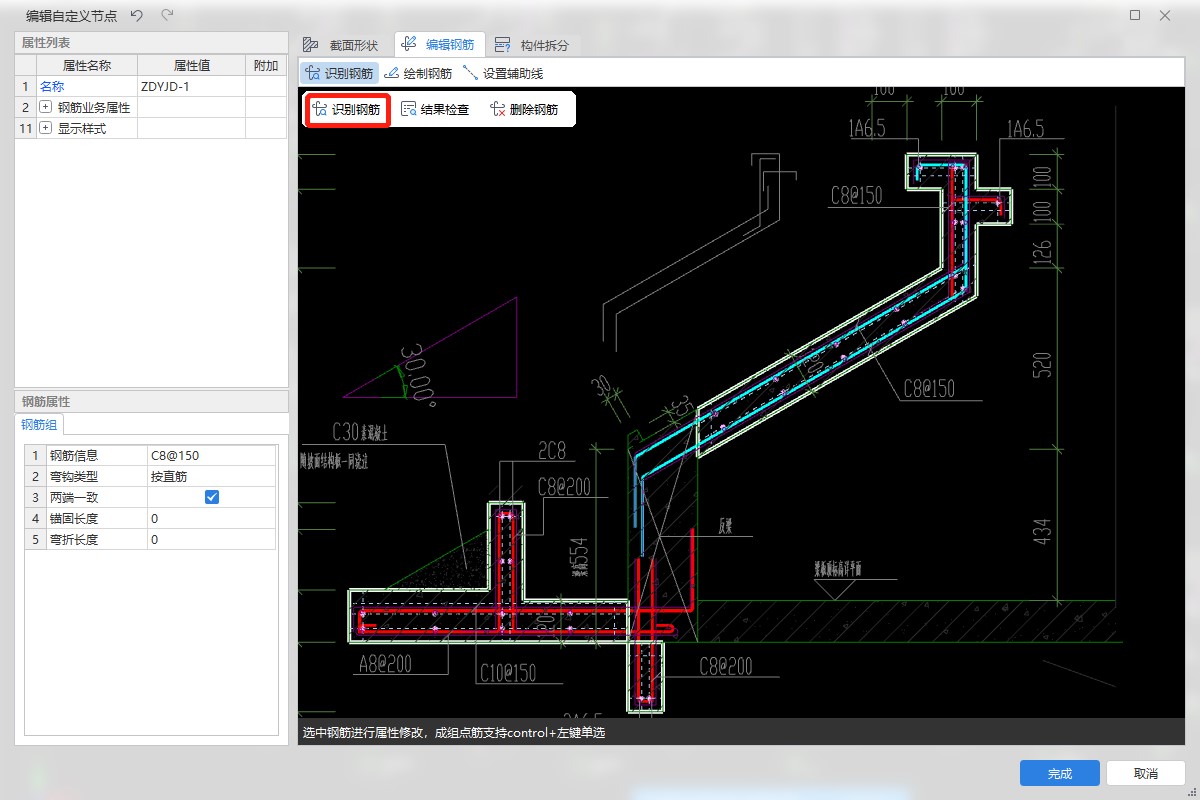Open 结果检查 result check tool
The height and width of the screenshot is (800, 1200).
pos(435,109)
